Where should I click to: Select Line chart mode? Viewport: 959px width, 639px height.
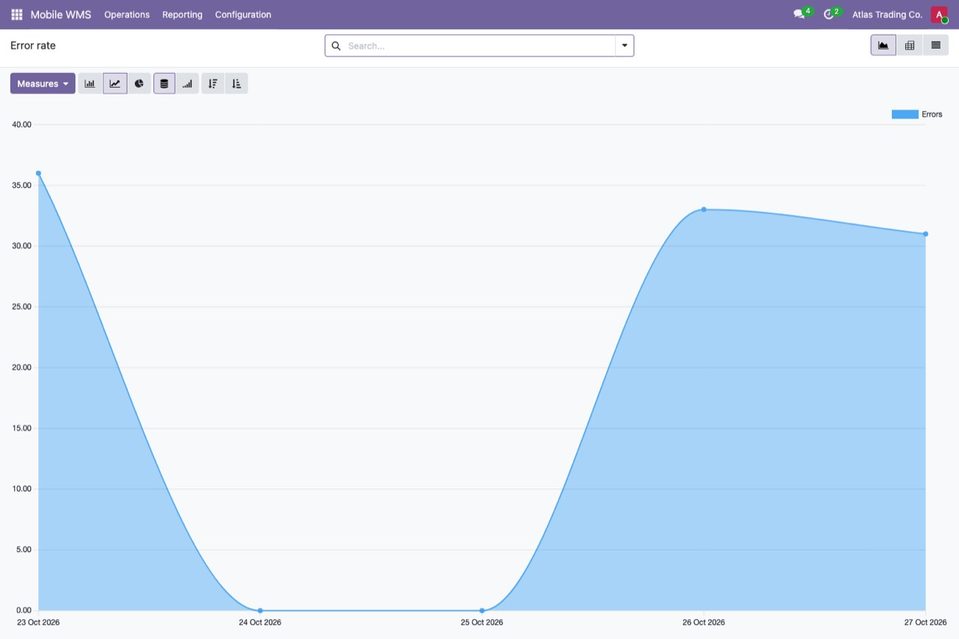tap(115, 84)
